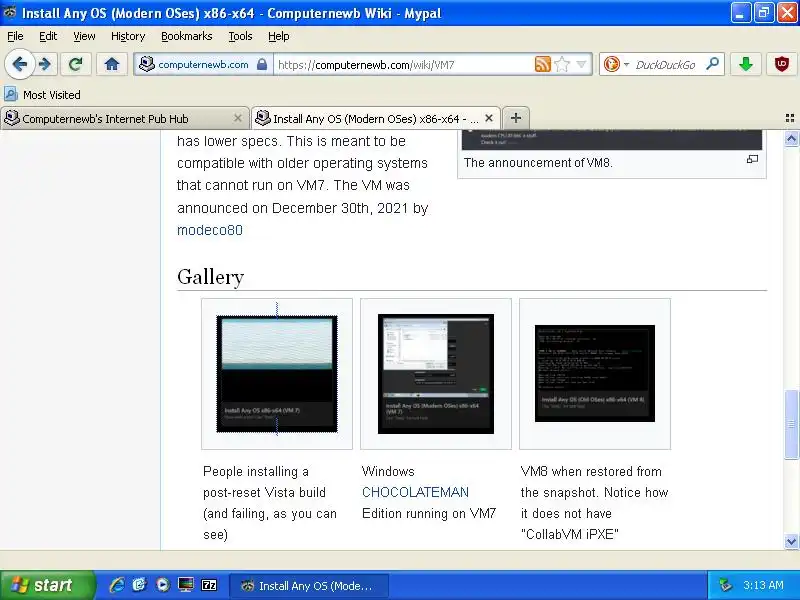800x600 pixels.
Task: Open the VM8 snapshot thumbnail
Action: pyautogui.click(x=595, y=373)
